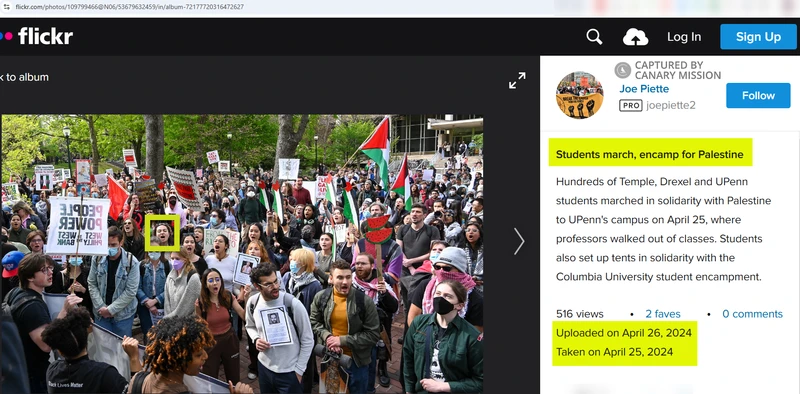Click the Flickr logo
This screenshot has width=800, height=394.
tap(37, 36)
